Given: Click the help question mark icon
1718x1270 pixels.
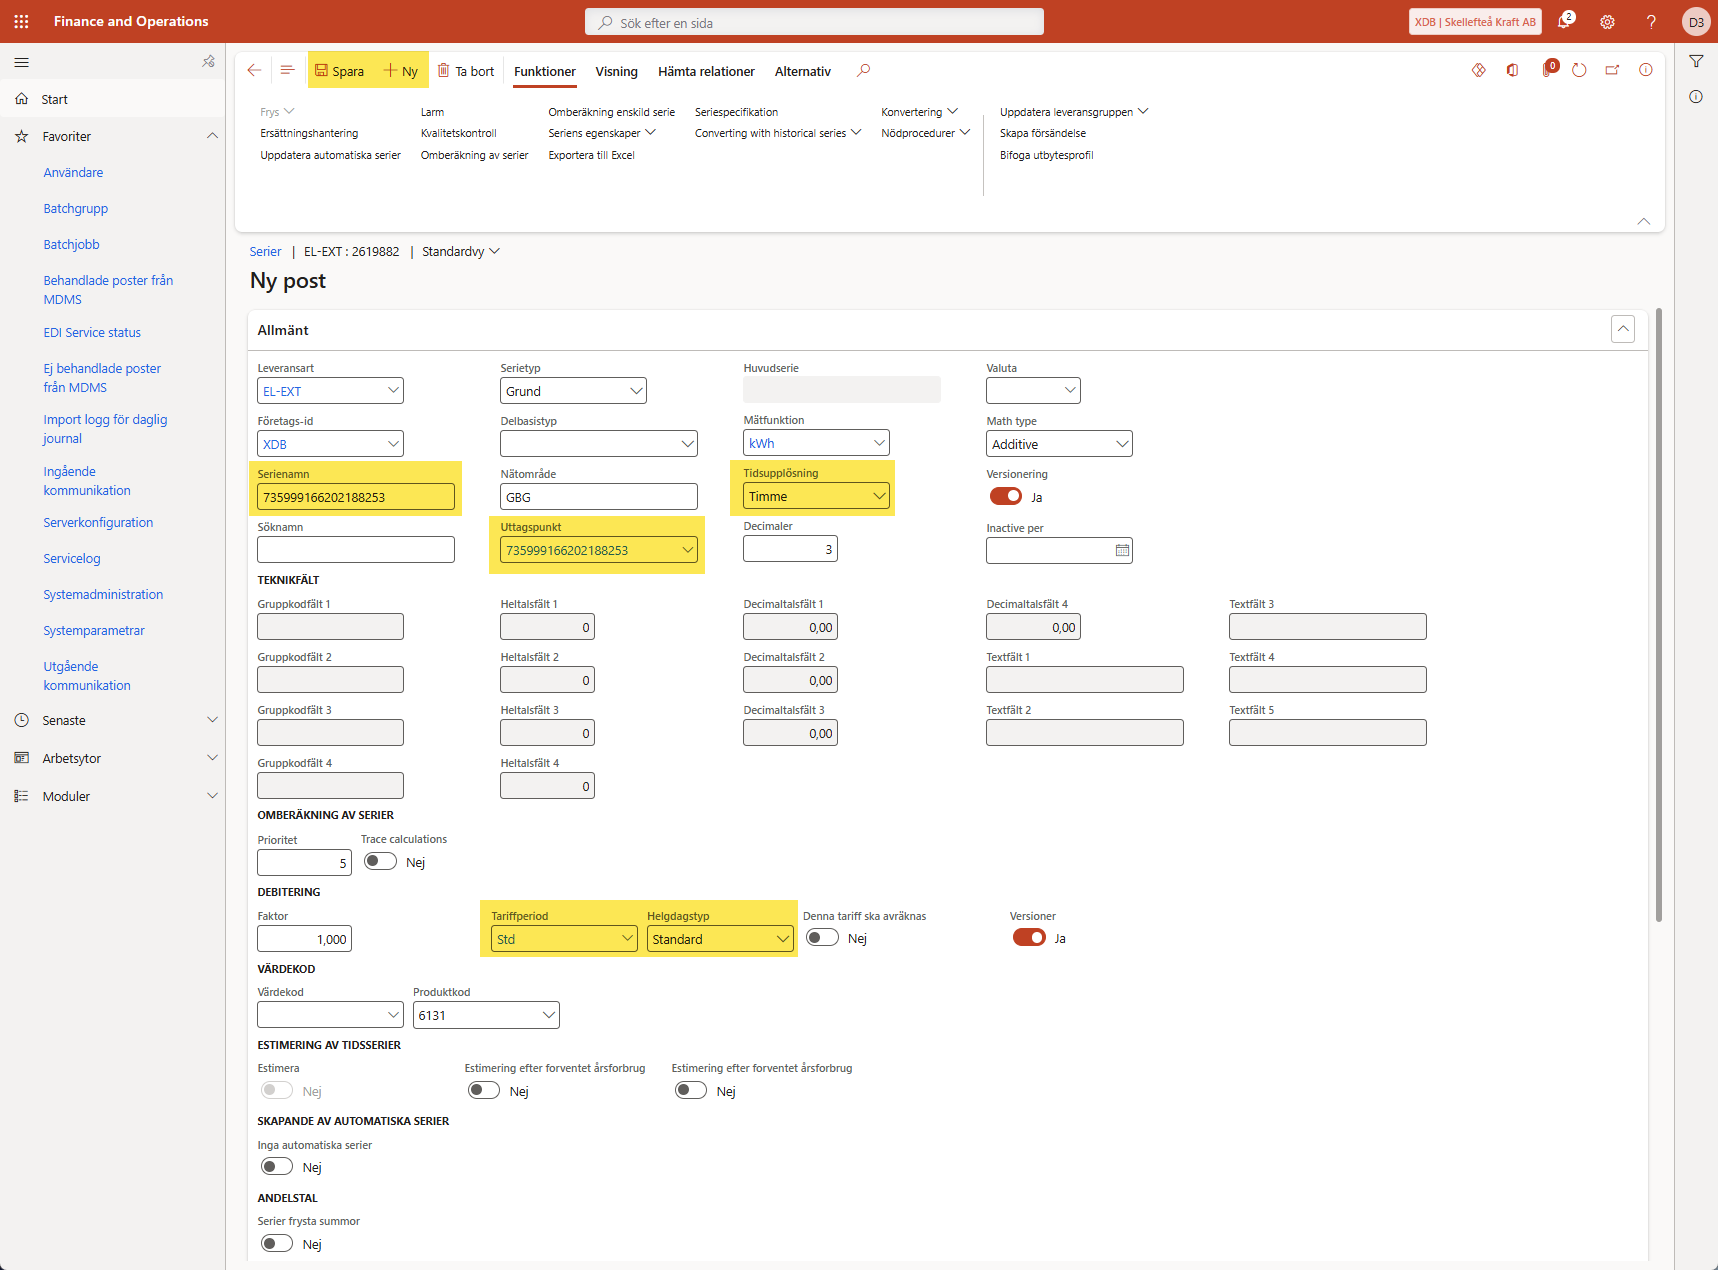Looking at the screenshot, I should pos(1651,22).
